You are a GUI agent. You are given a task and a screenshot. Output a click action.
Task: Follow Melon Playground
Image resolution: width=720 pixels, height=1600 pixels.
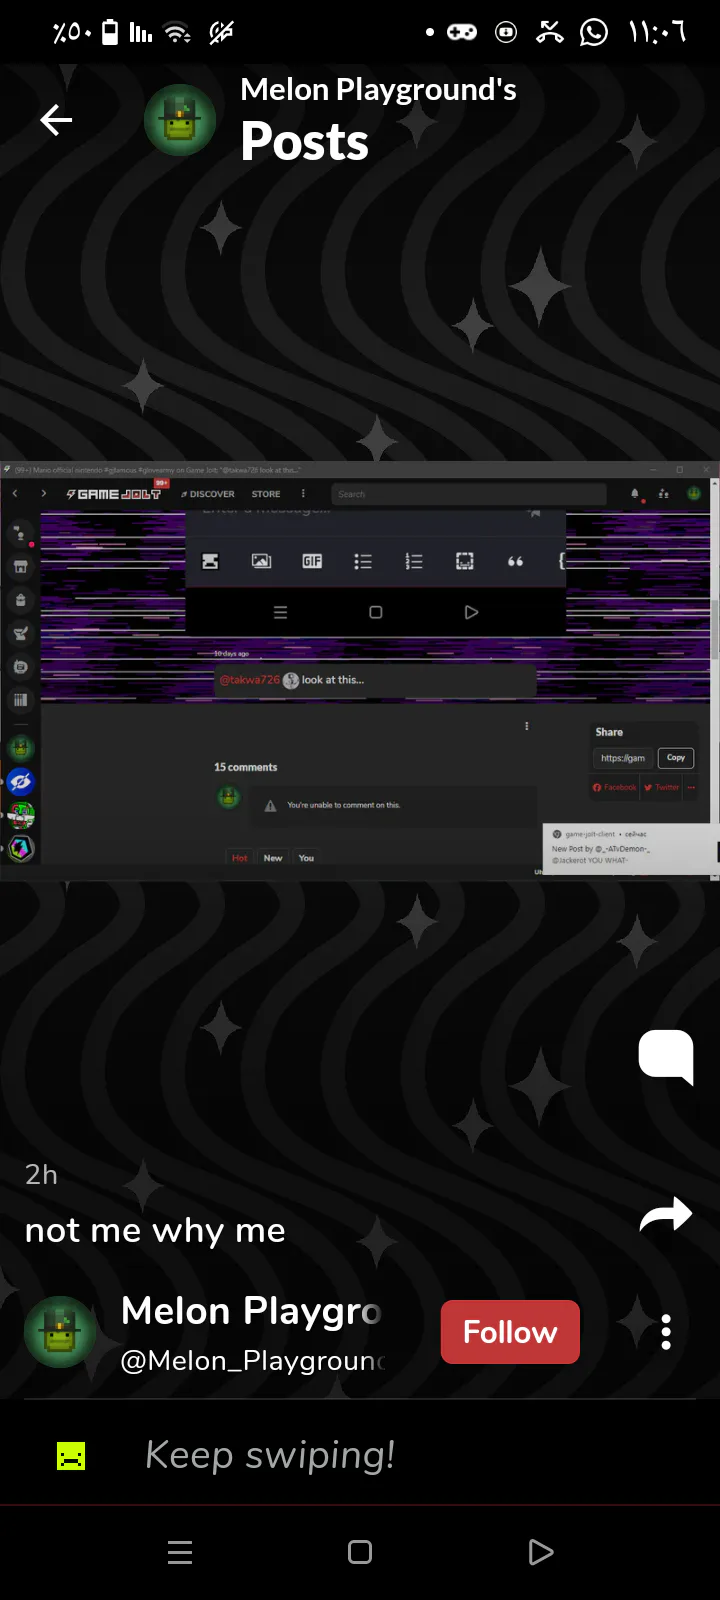(510, 1332)
